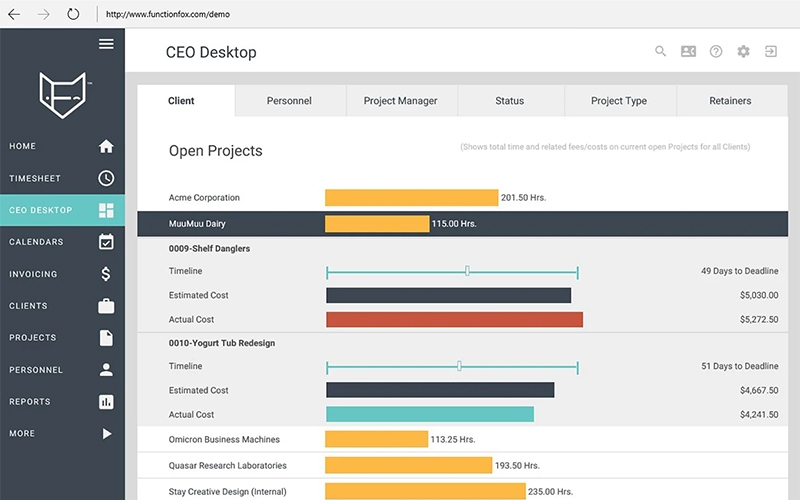The image size is (800, 500).
Task: Click the hamburger menu icon in sidebar
Action: pyautogui.click(x=106, y=44)
